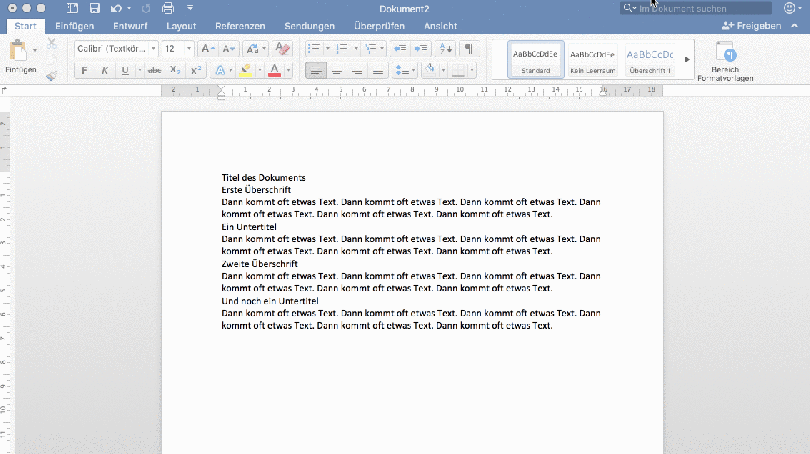Apply the Überschrift 1 style
This screenshot has height=454, width=810.
point(649,60)
